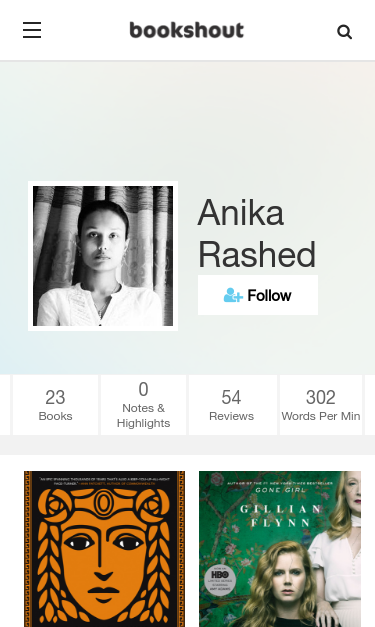This screenshot has height=627, width=375.
Task: Open the orange Greek mask book cover
Action: coord(104,549)
